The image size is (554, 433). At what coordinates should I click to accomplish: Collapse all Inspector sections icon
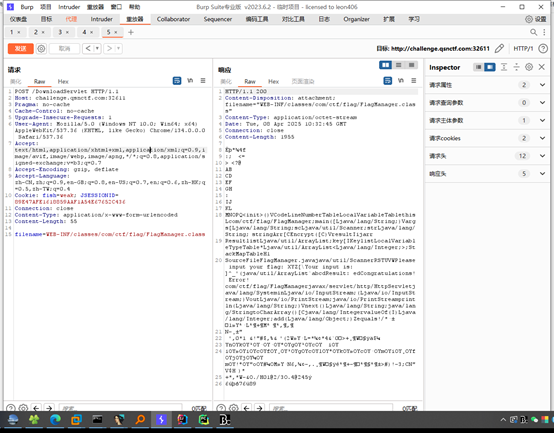517,67
